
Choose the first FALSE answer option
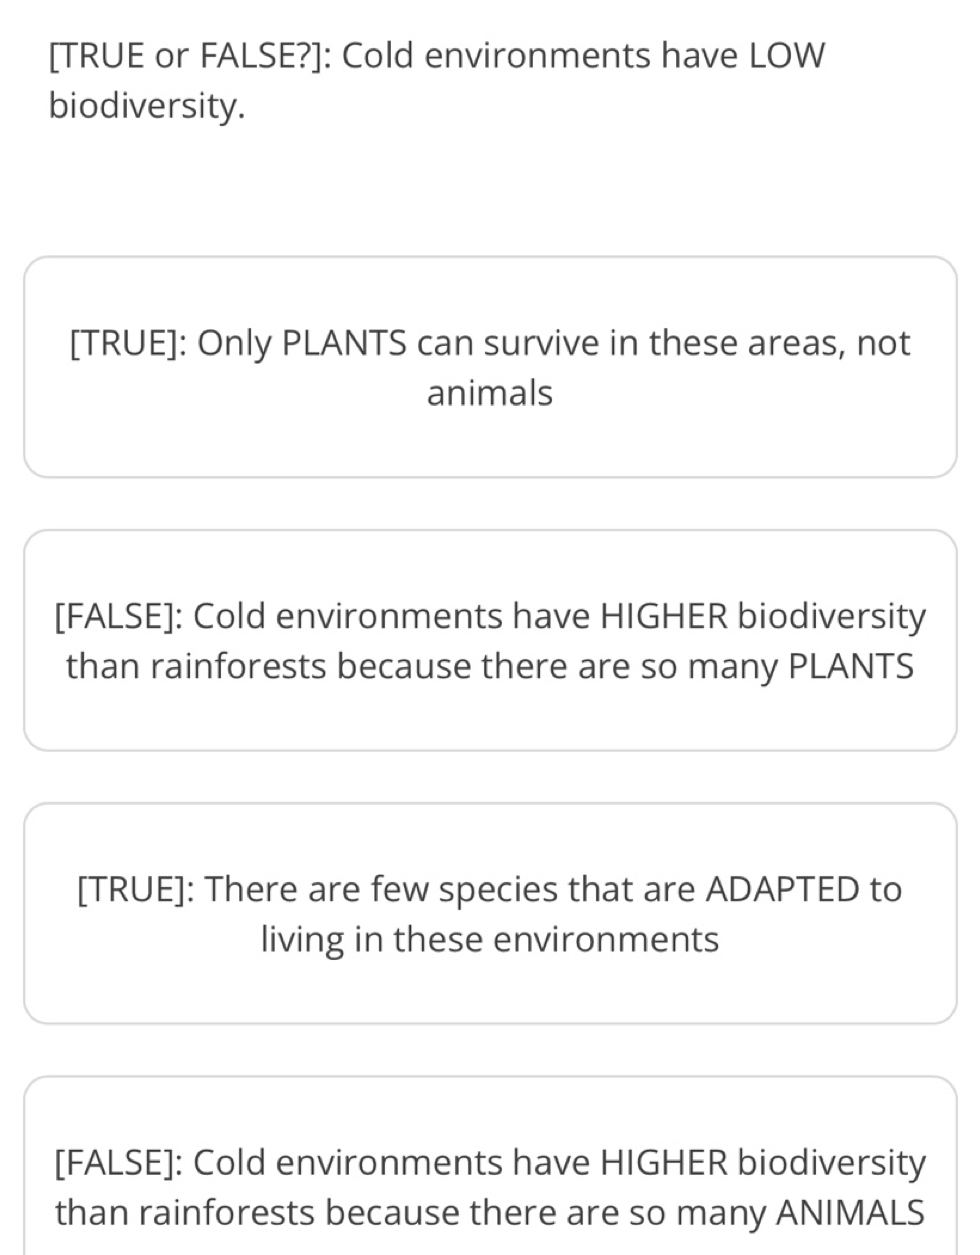pyautogui.click(x=490, y=640)
